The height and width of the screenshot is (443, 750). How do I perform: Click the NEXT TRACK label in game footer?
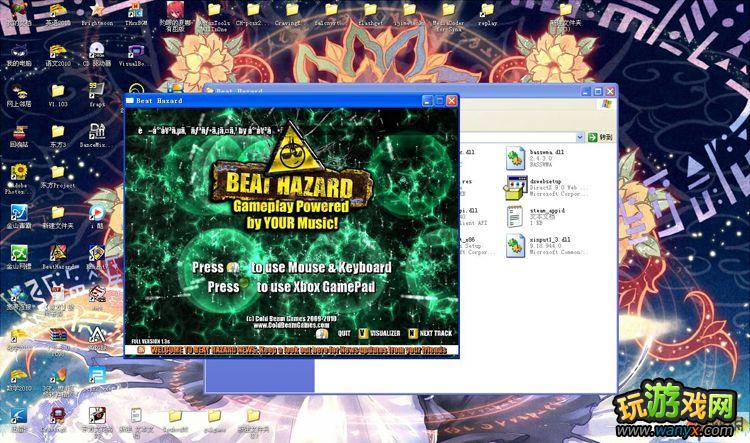click(x=436, y=333)
